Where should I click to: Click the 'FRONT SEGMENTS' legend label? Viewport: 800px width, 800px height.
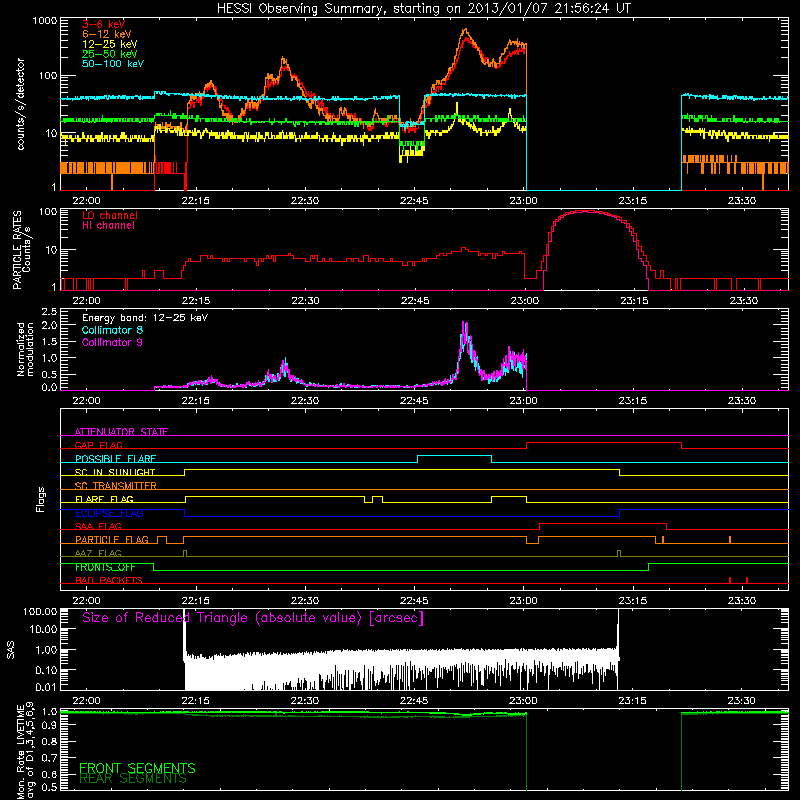tap(137, 768)
